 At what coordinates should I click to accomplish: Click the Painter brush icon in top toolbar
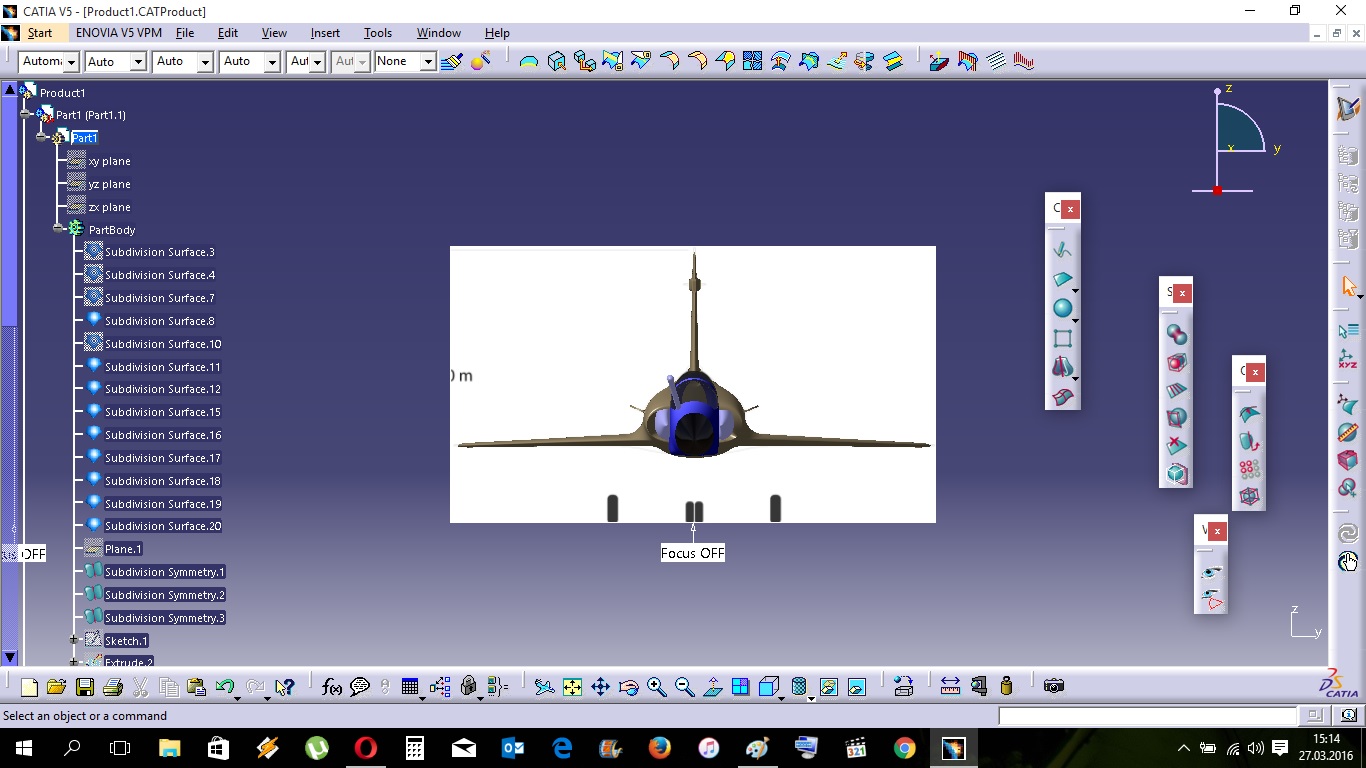click(x=451, y=62)
